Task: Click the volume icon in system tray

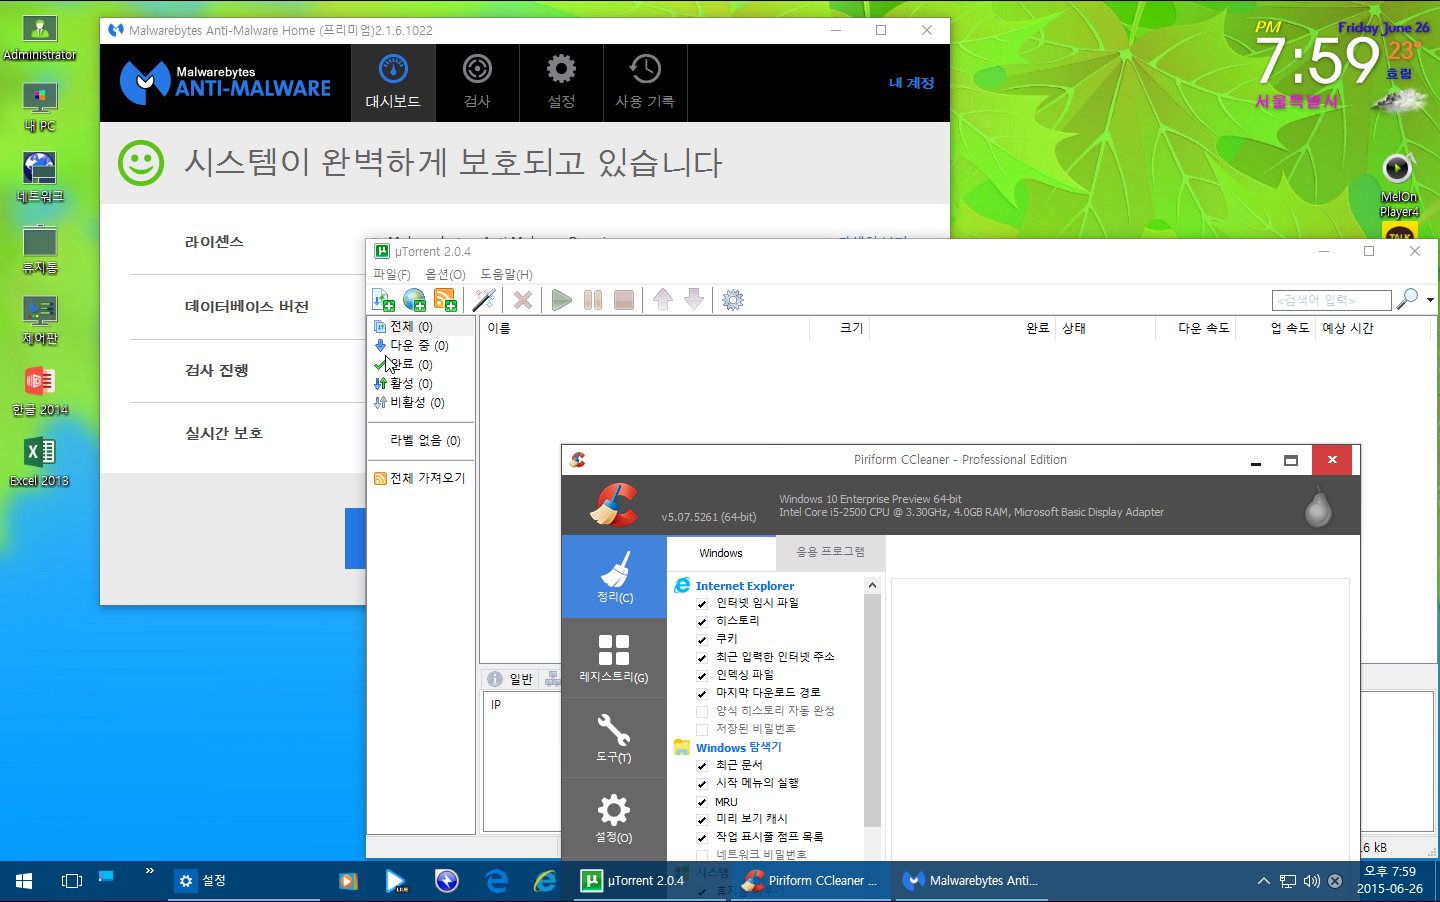Action: click(1311, 881)
